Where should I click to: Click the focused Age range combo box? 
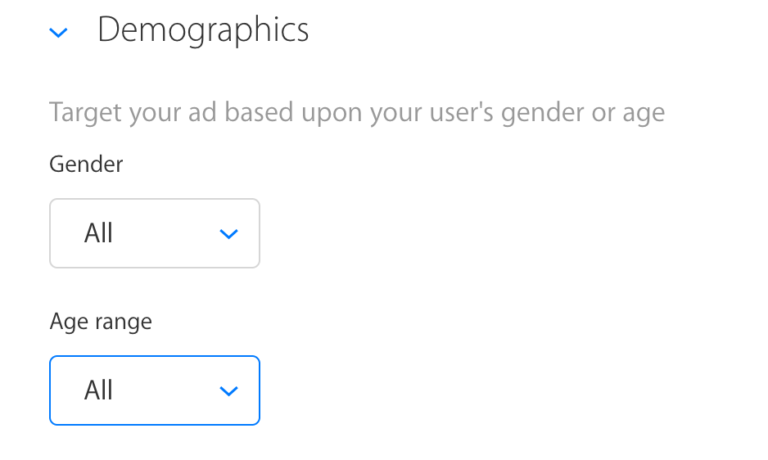point(154,390)
